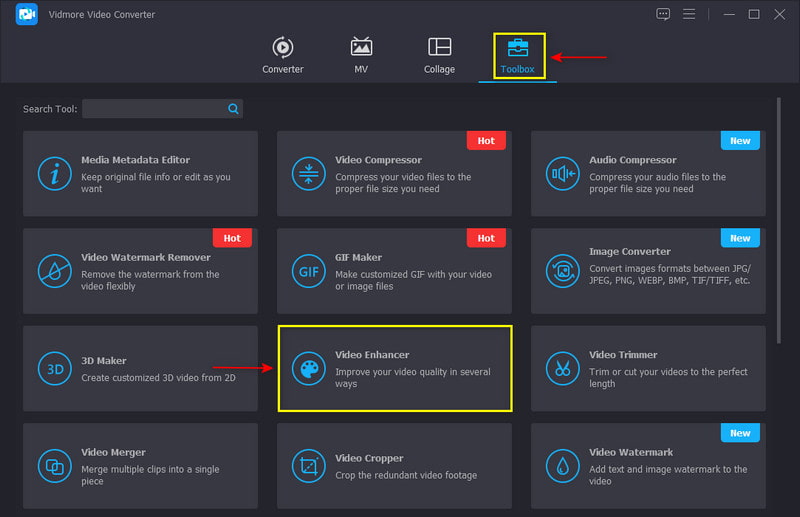Click the Video Merger title
The height and width of the screenshot is (517, 800).
(113, 452)
